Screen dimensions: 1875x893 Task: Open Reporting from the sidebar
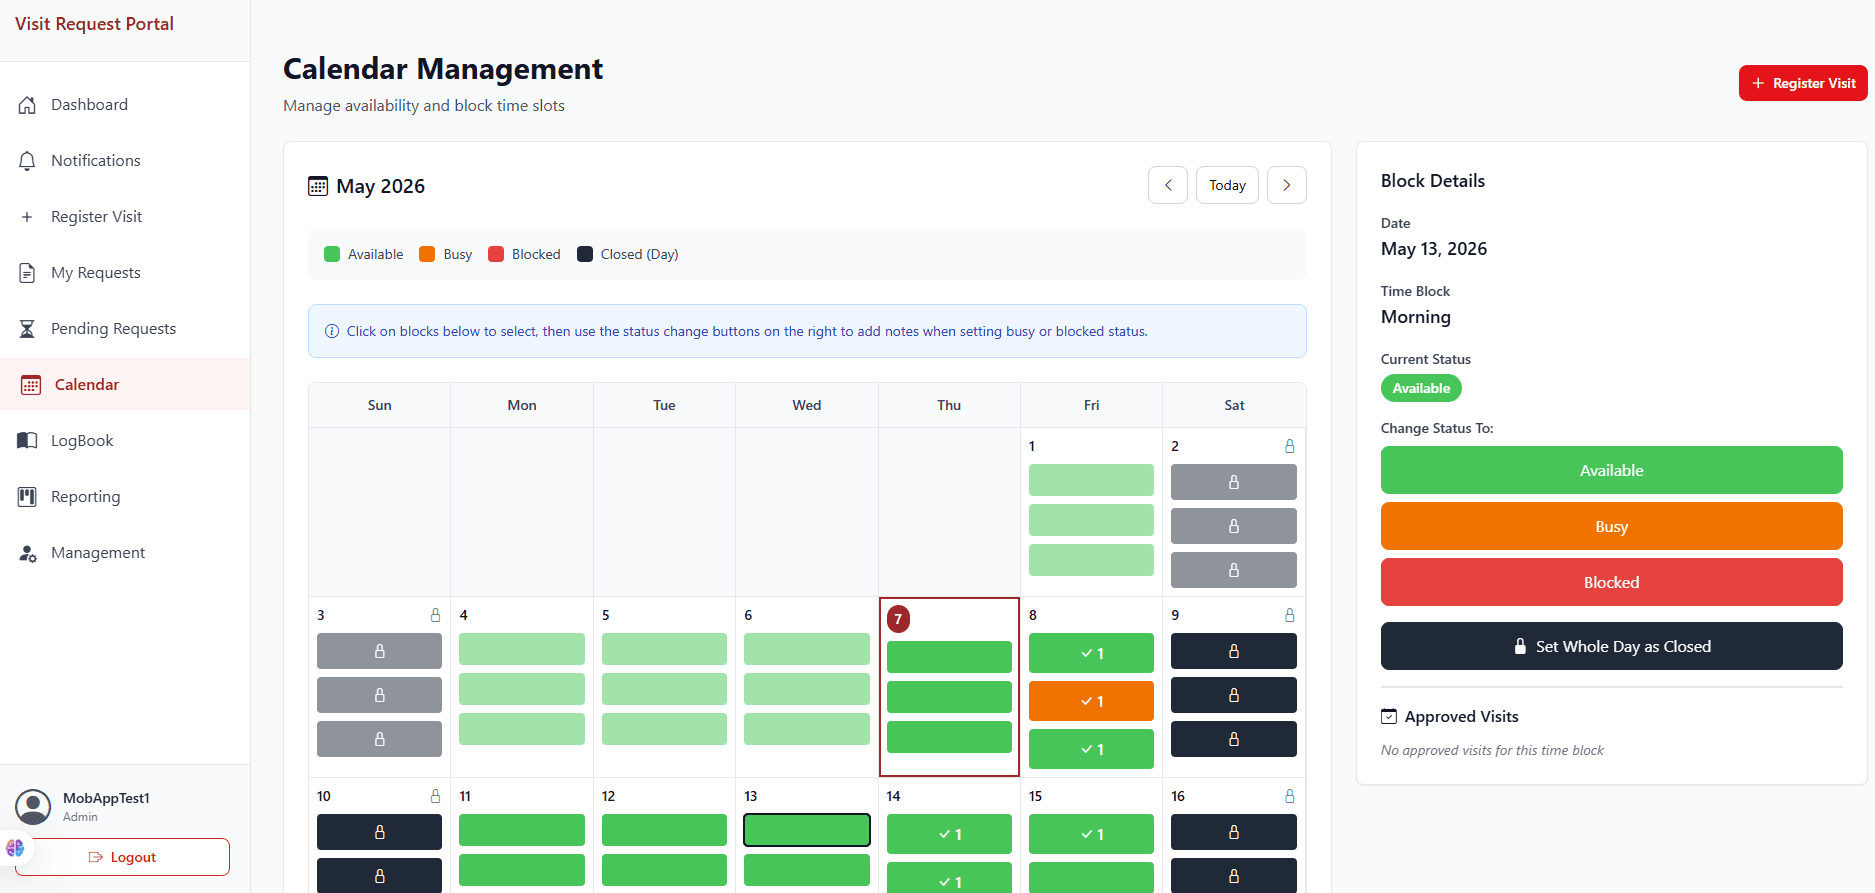coord(125,497)
